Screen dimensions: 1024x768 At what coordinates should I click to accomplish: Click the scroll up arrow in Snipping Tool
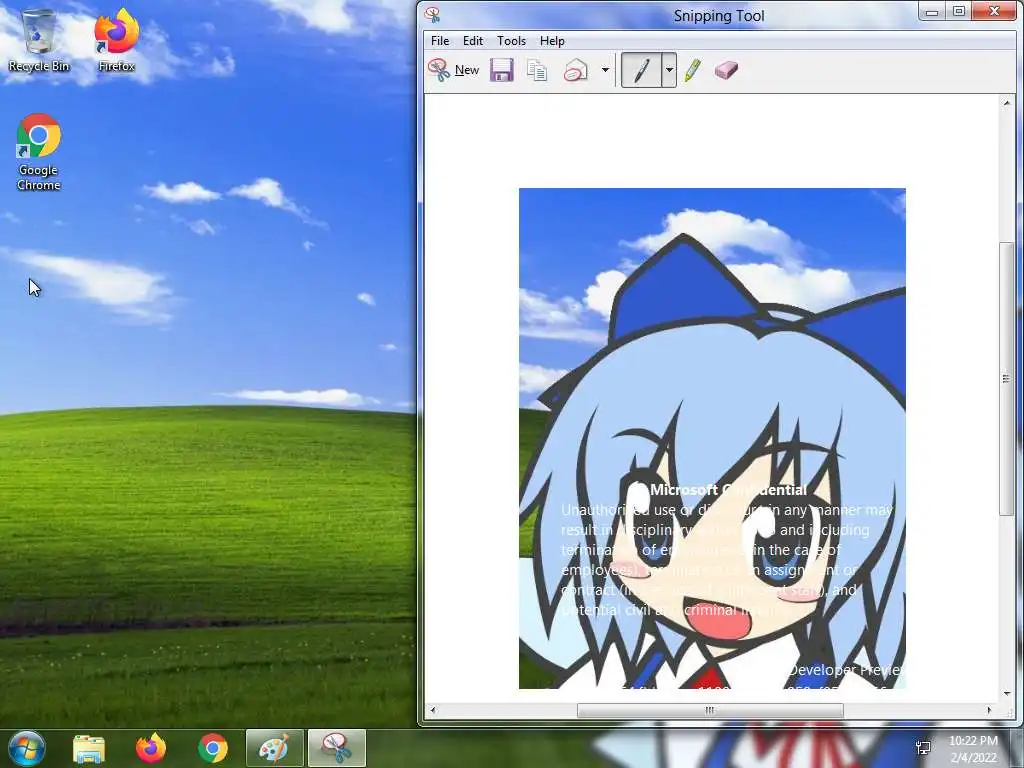(x=1006, y=103)
